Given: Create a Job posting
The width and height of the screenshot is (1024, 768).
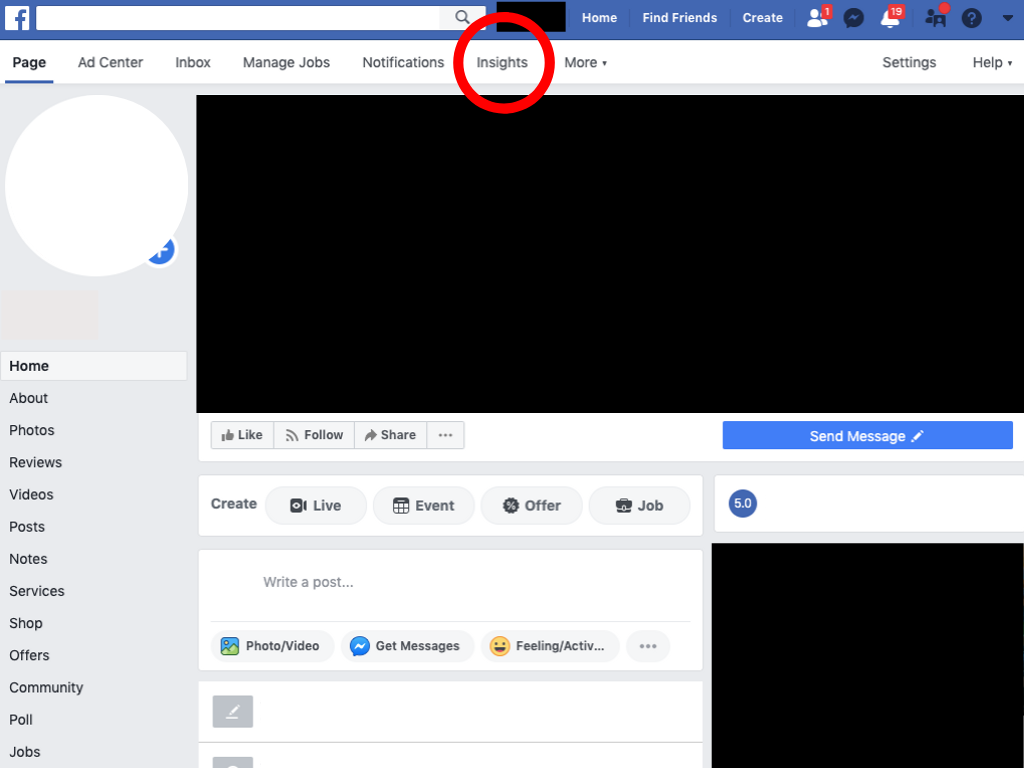Looking at the screenshot, I should point(639,505).
